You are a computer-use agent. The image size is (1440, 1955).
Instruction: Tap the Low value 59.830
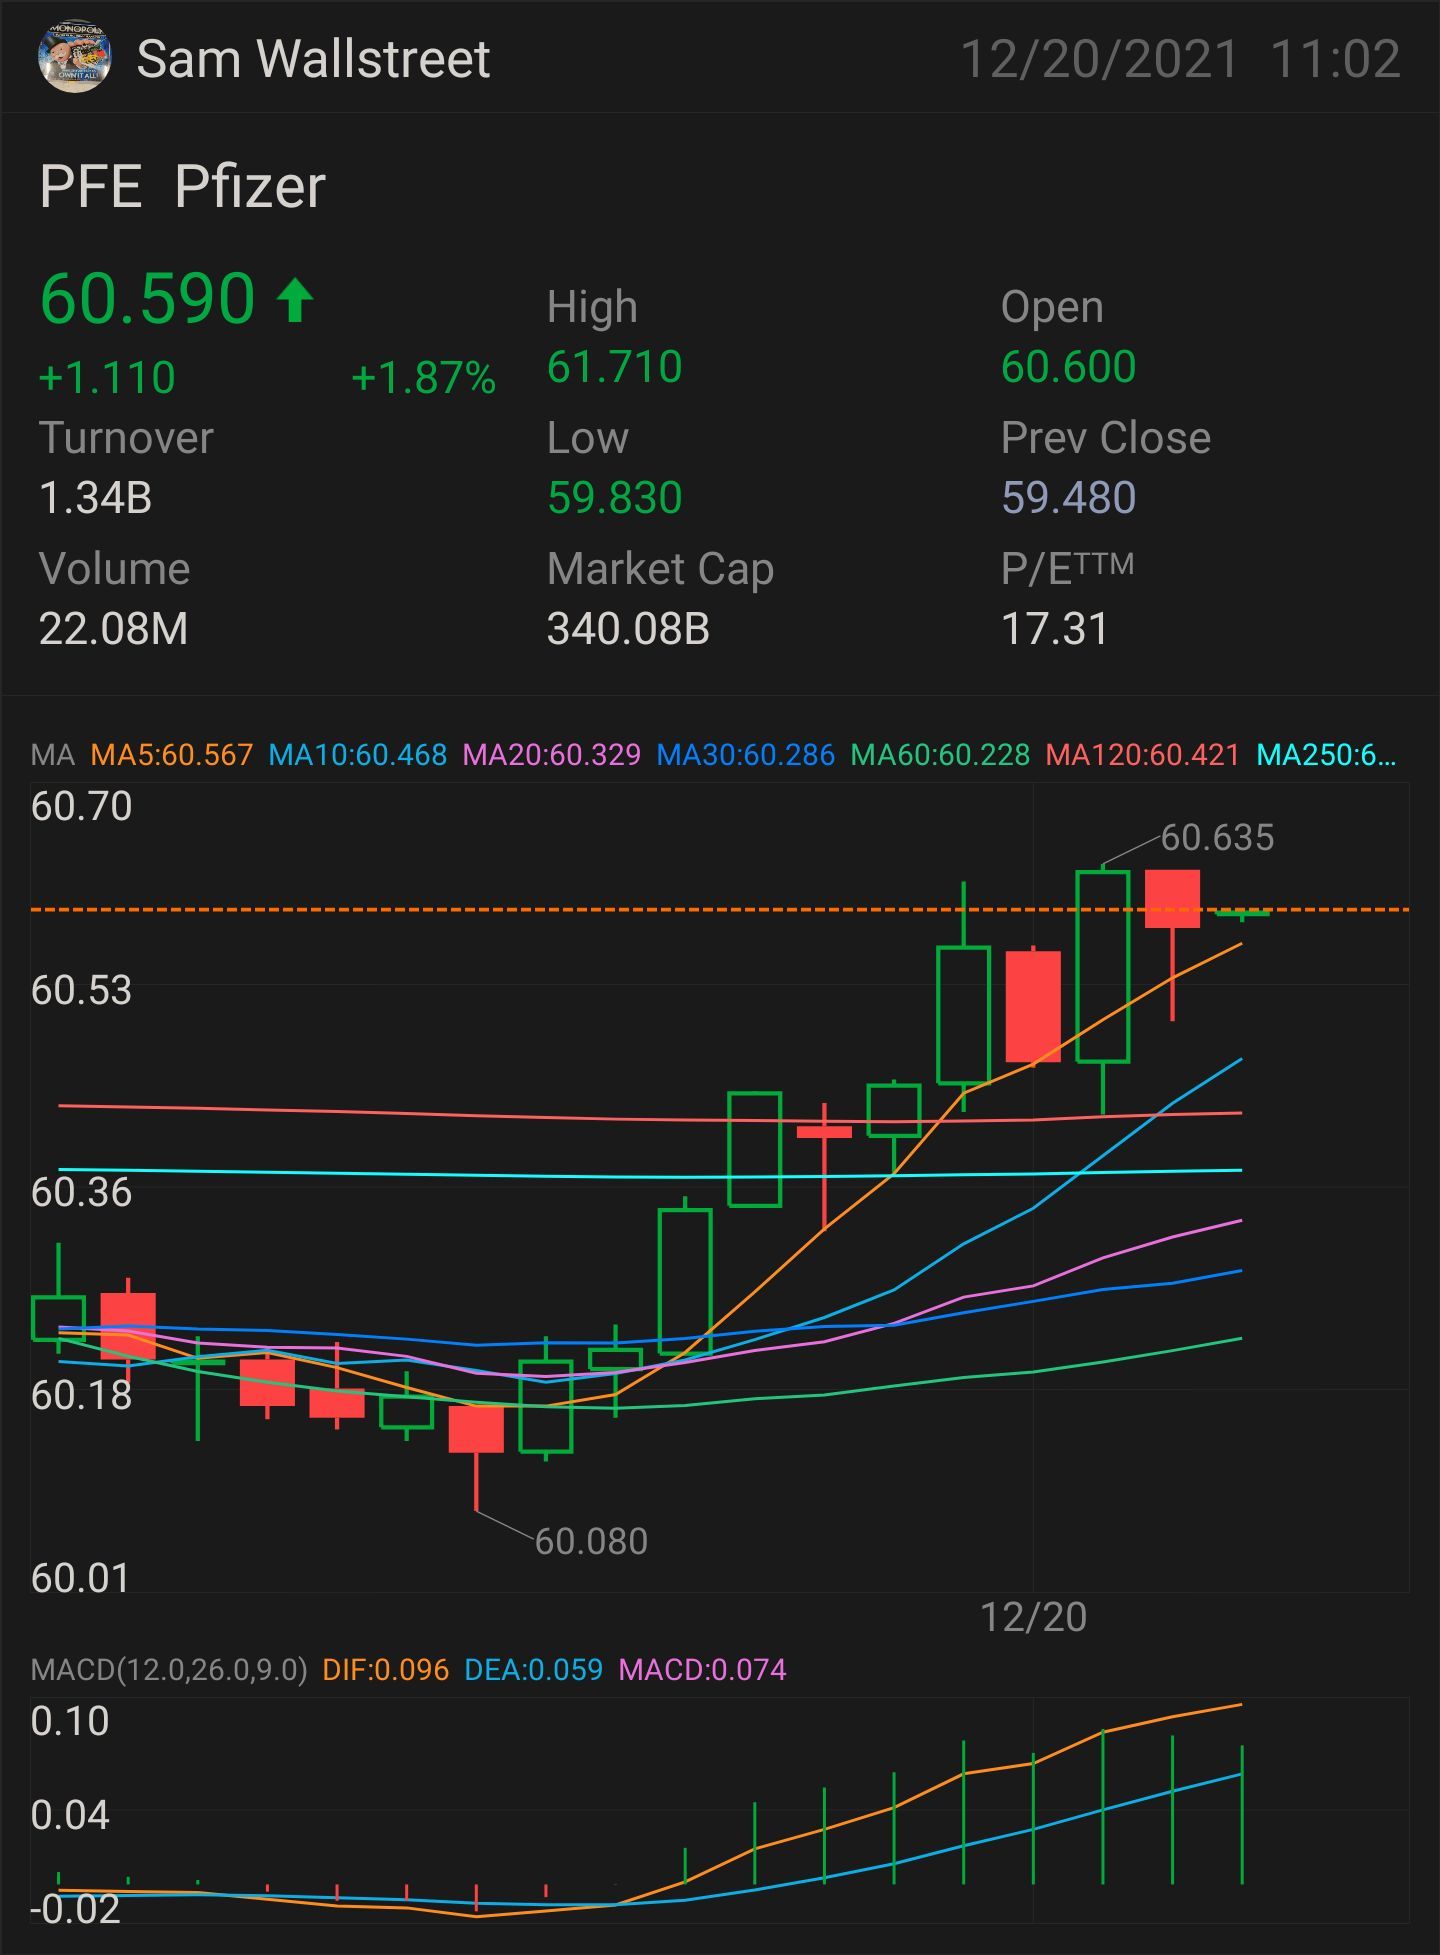614,498
